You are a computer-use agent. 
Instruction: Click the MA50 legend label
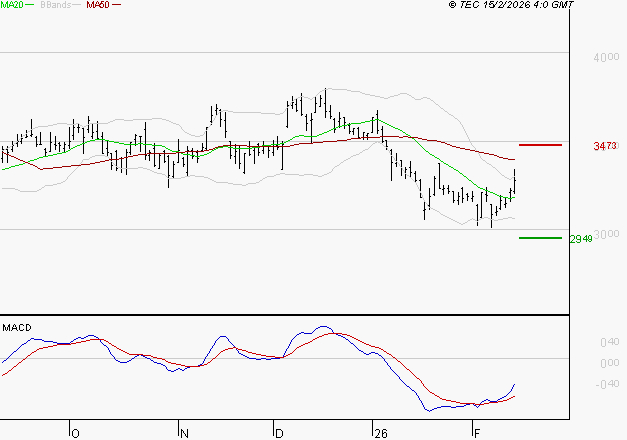pyautogui.click(x=98, y=5)
